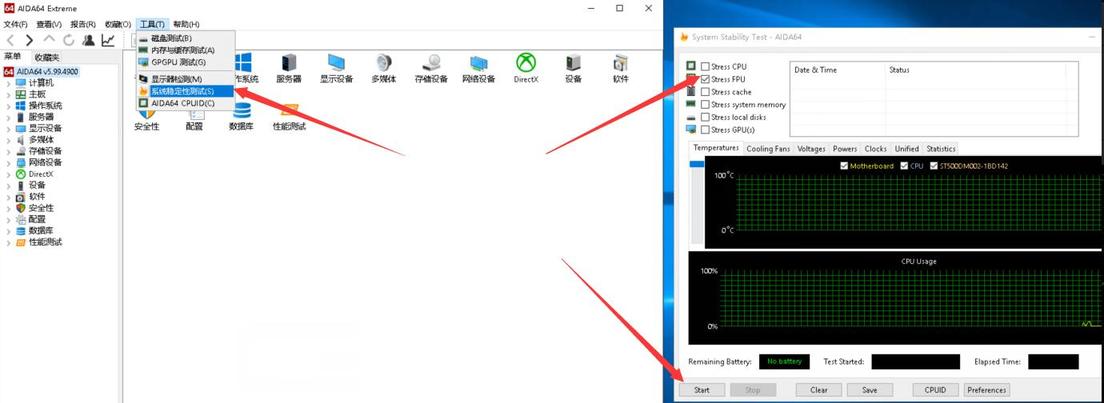Uncheck the Stress FPU checkbox
This screenshot has width=1104, height=403.
point(706,79)
